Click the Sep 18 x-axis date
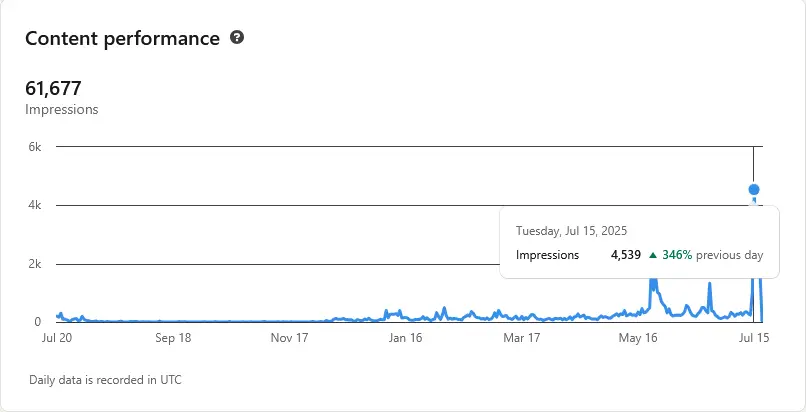The image size is (806, 412). 173,338
